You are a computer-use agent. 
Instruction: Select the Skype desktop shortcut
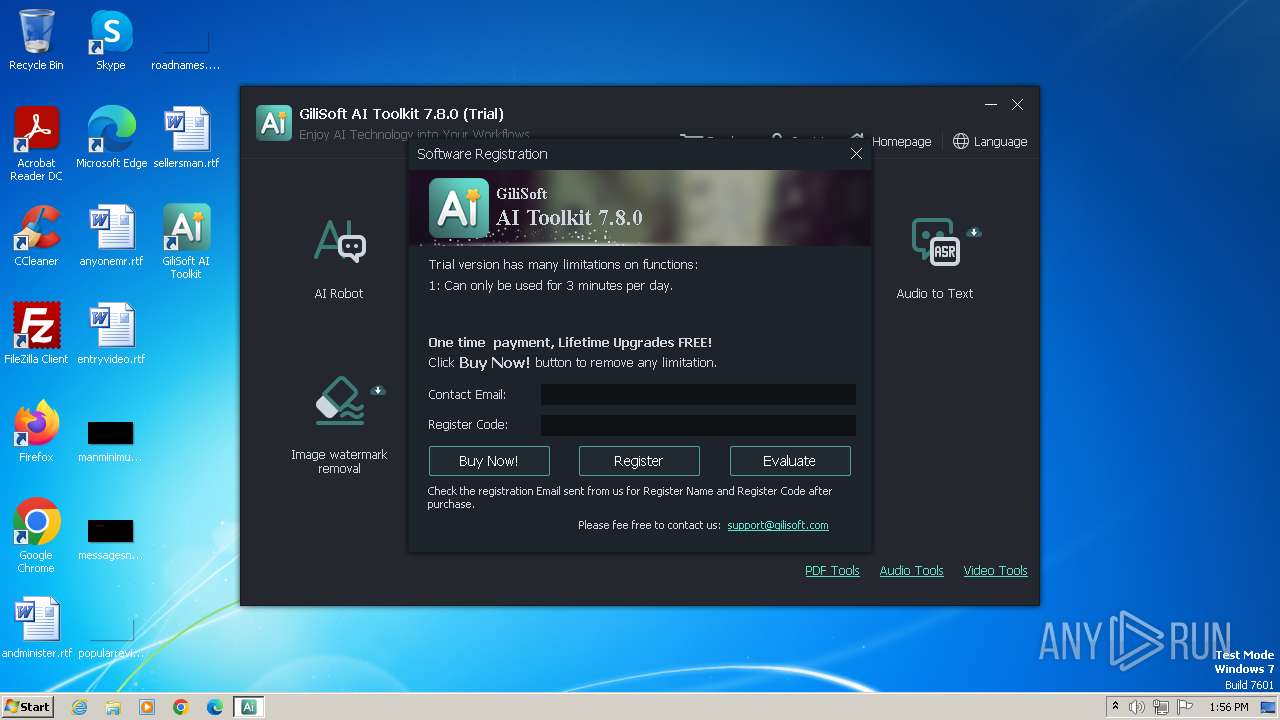(111, 40)
